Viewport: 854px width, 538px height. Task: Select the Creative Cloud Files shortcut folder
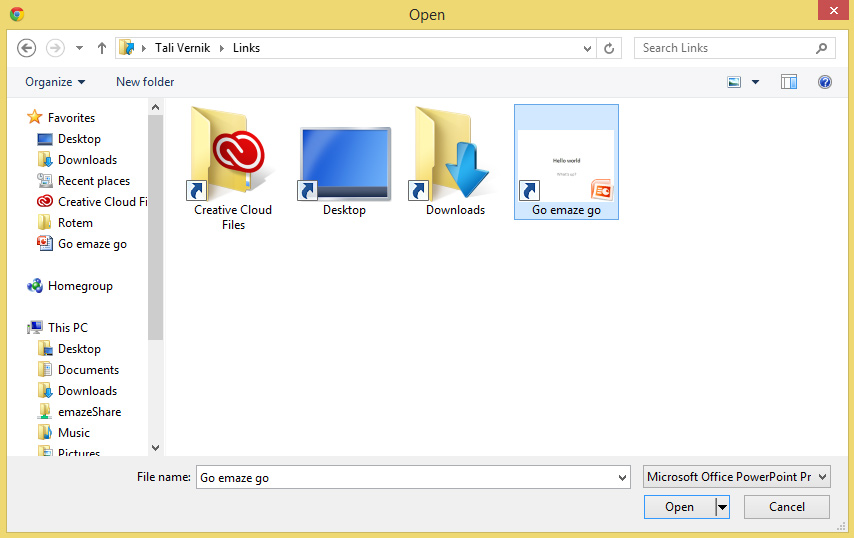(x=233, y=168)
